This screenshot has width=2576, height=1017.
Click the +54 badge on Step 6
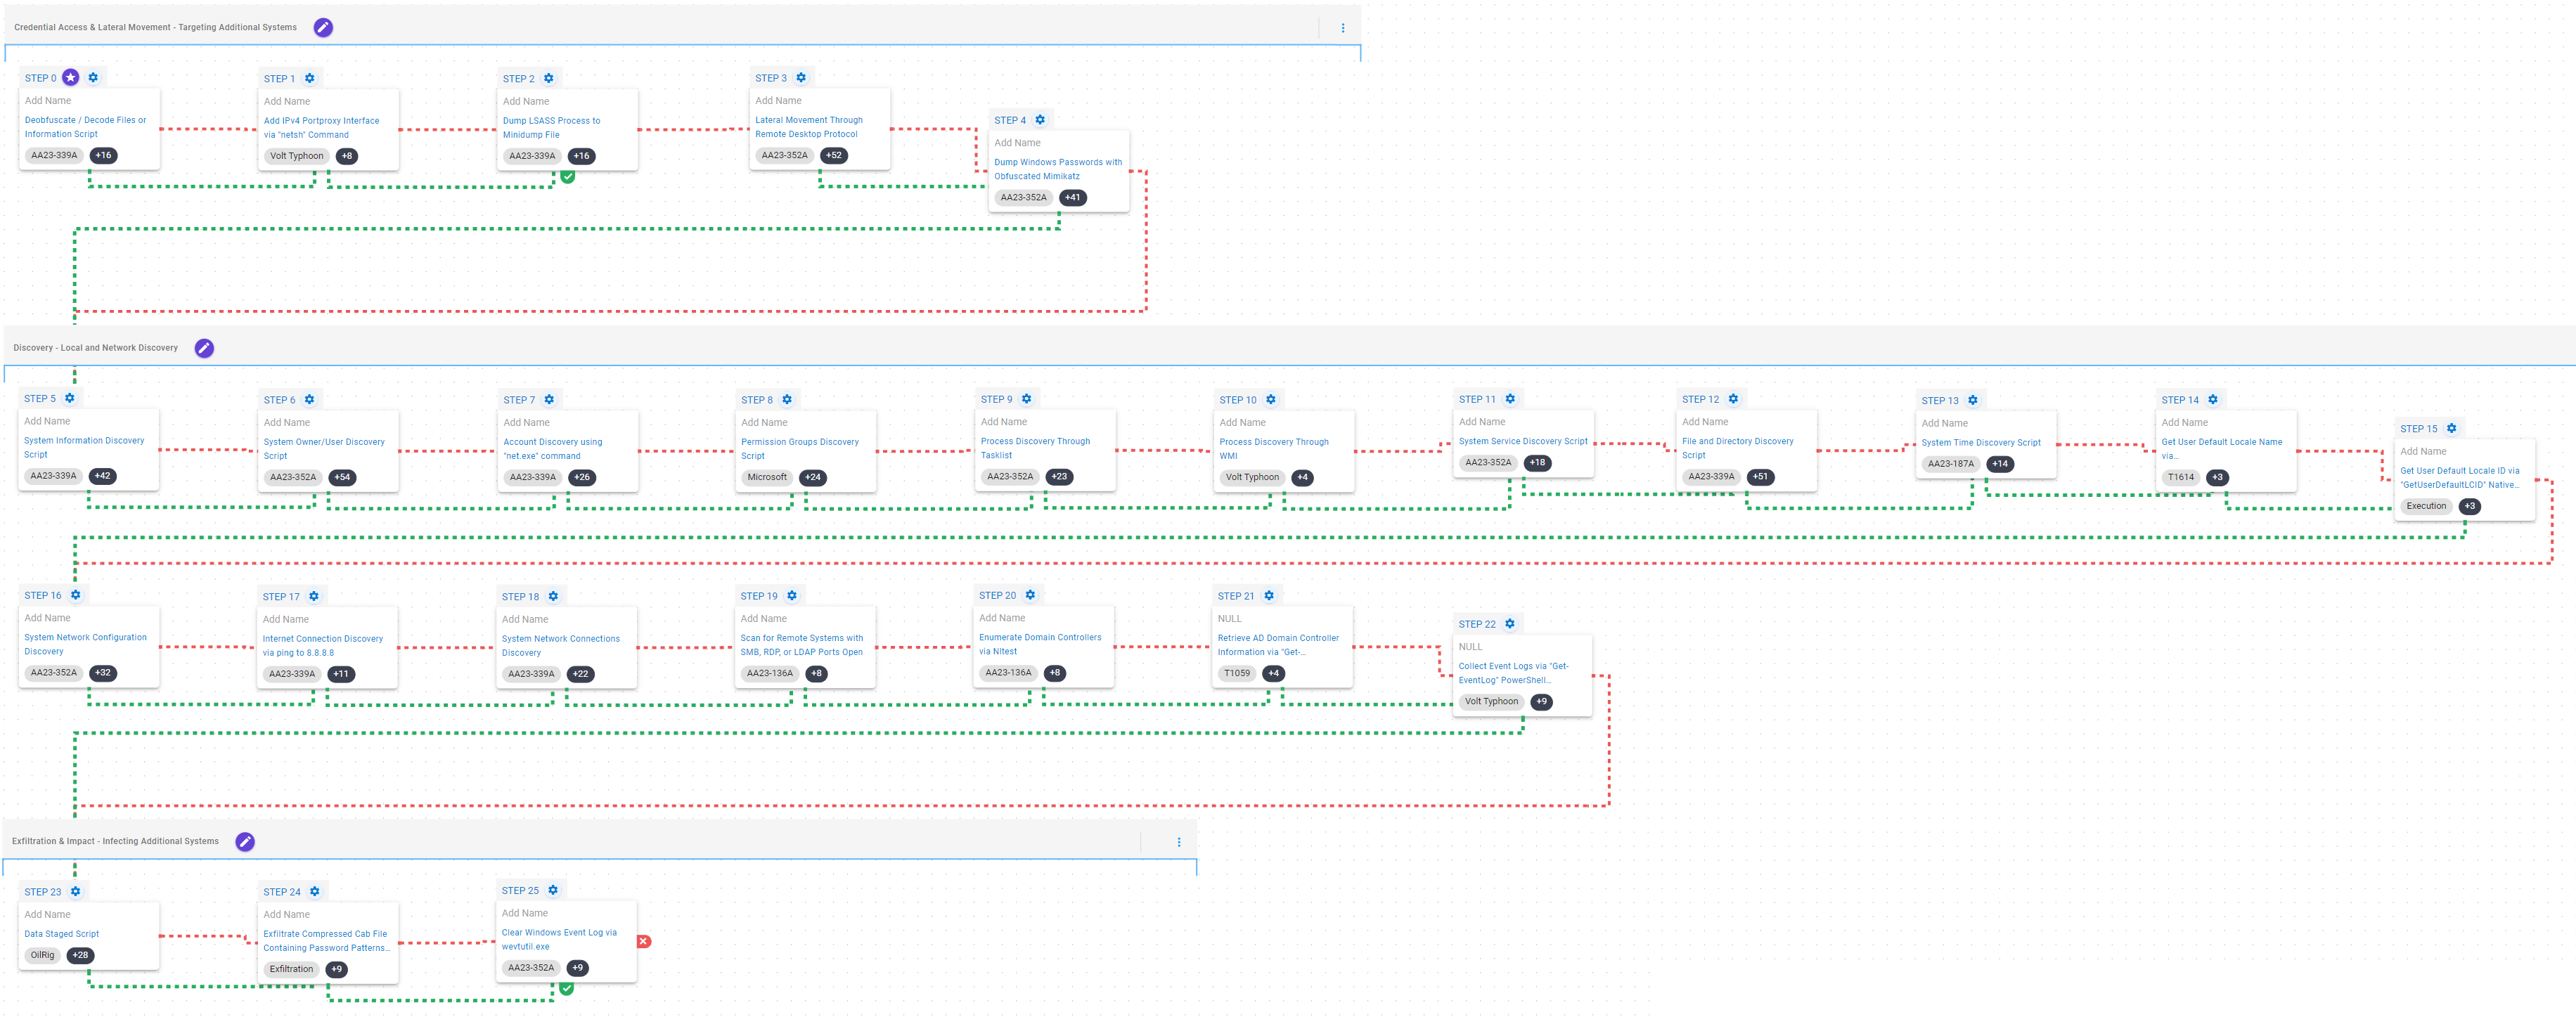[x=342, y=477]
